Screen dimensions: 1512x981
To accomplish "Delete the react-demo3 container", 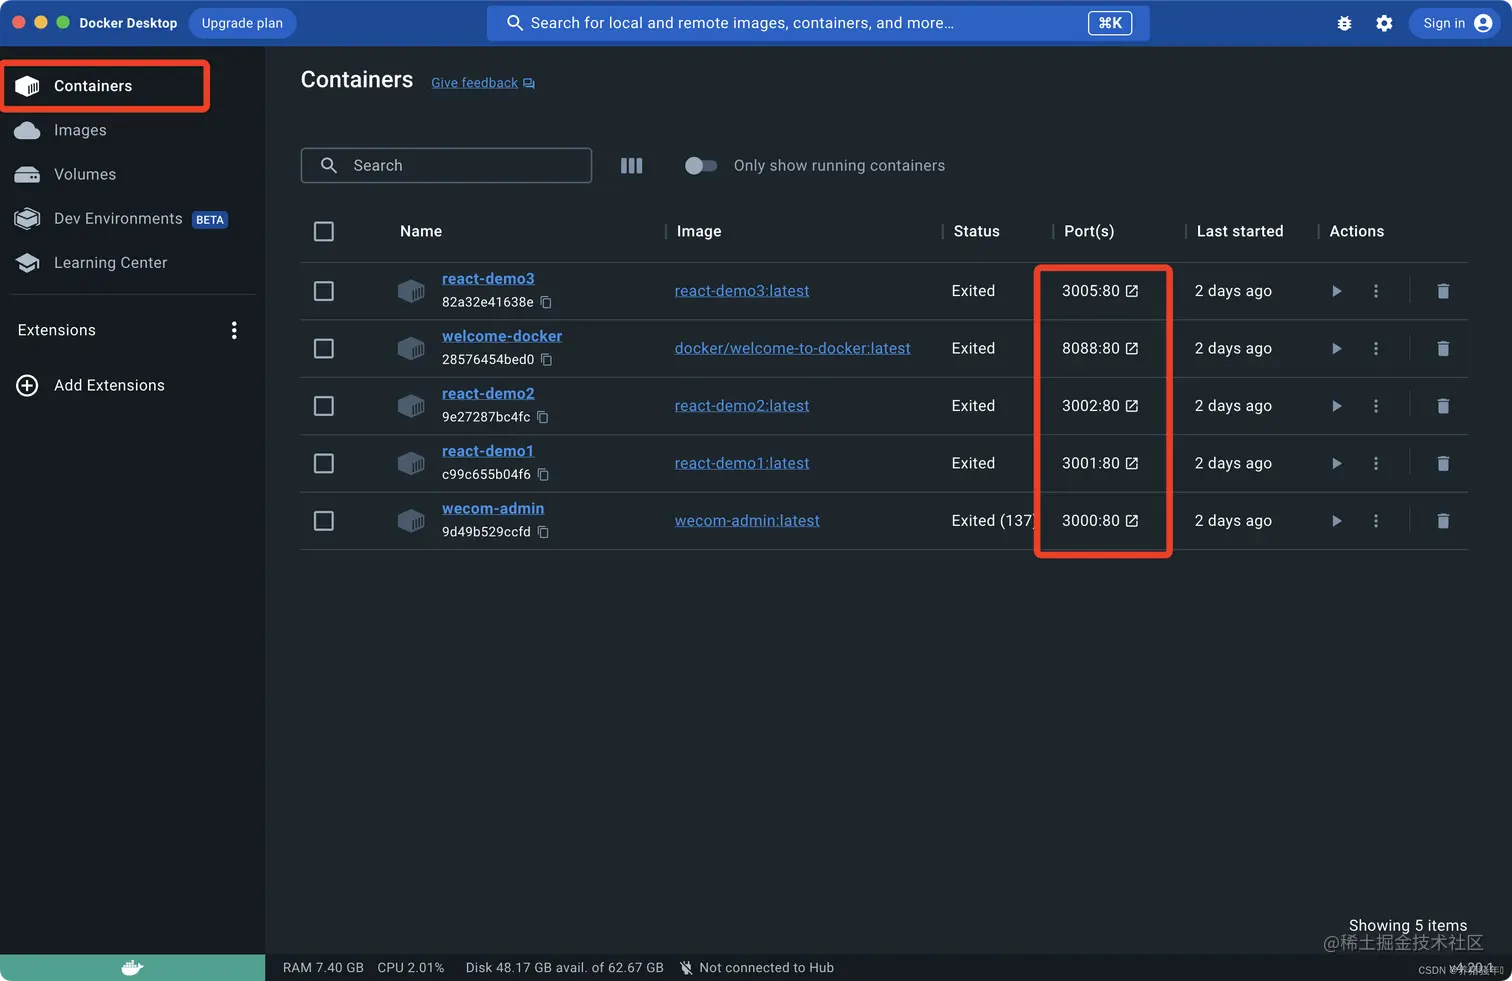I will point(1443,291).
